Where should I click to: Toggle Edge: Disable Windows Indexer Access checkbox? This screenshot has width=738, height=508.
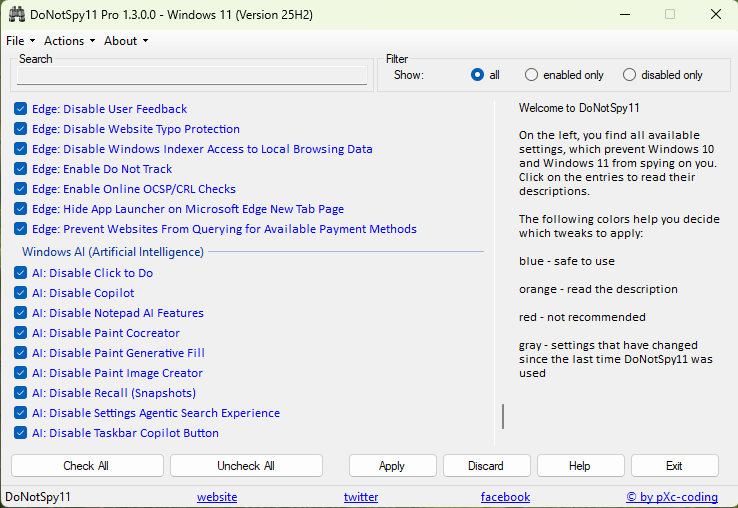[x=20, y=149]
